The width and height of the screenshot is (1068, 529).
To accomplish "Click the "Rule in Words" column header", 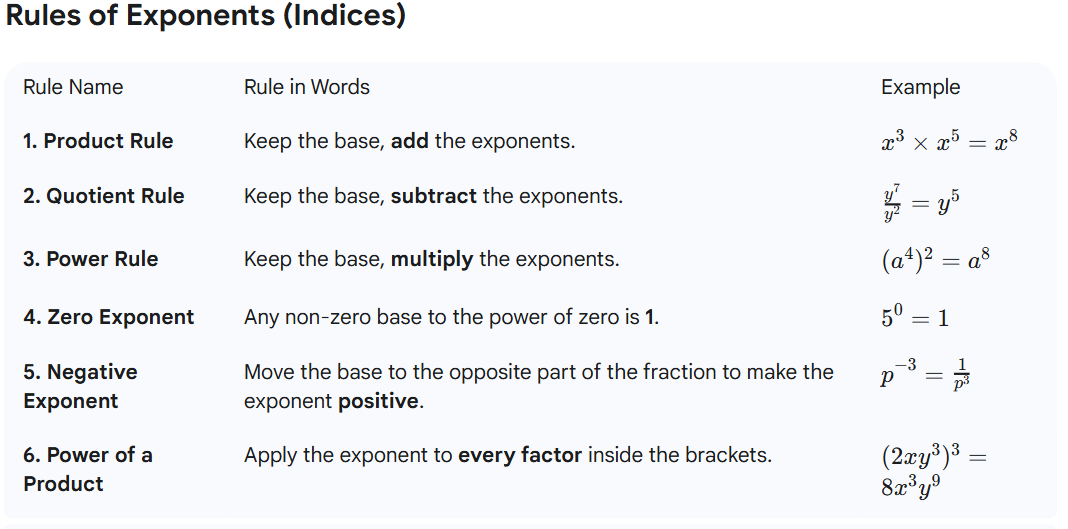I will (x=307, y=87).
